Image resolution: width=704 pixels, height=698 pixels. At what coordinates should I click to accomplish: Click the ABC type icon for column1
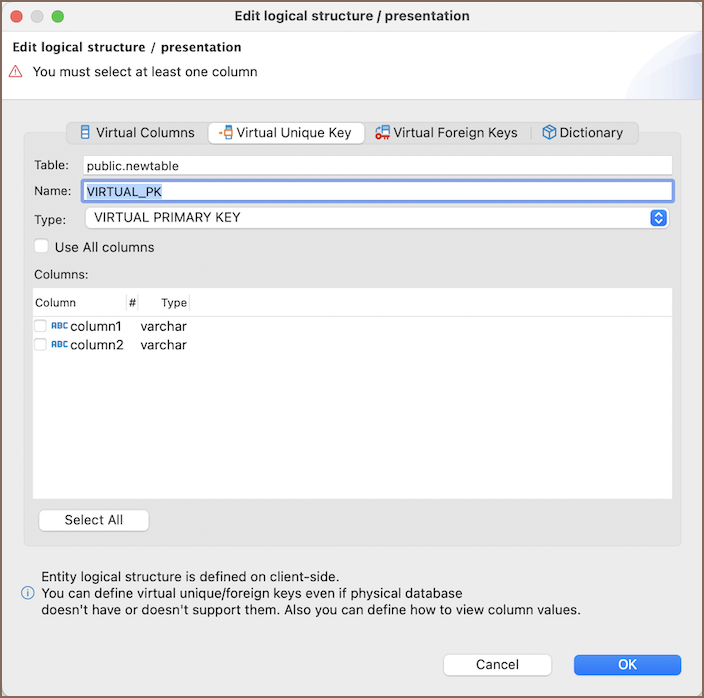[59, 326]
